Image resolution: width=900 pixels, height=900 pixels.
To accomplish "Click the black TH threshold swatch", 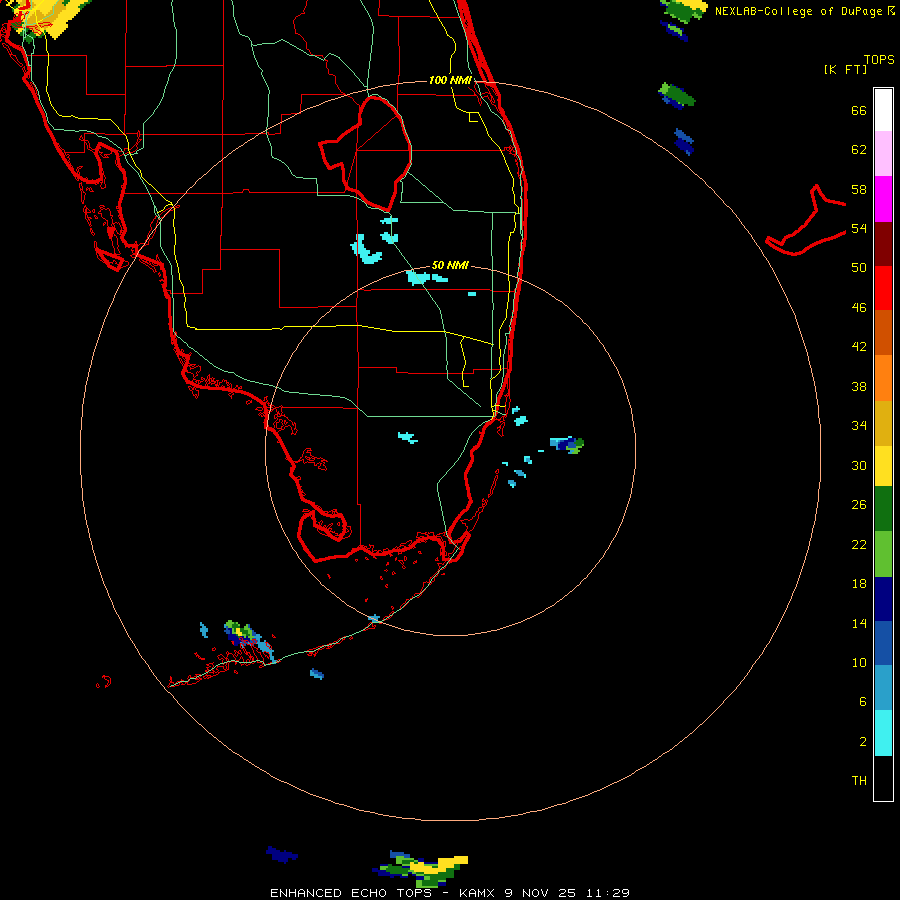I will [x=883, y=778].
